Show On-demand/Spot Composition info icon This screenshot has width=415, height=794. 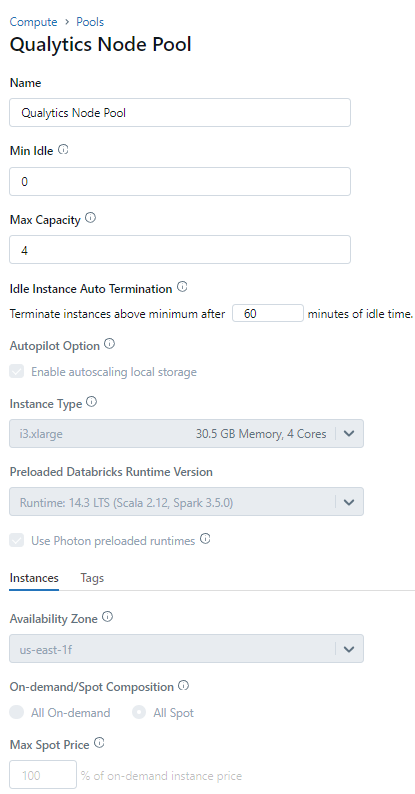pyautogui.click(x=184, y=686)
